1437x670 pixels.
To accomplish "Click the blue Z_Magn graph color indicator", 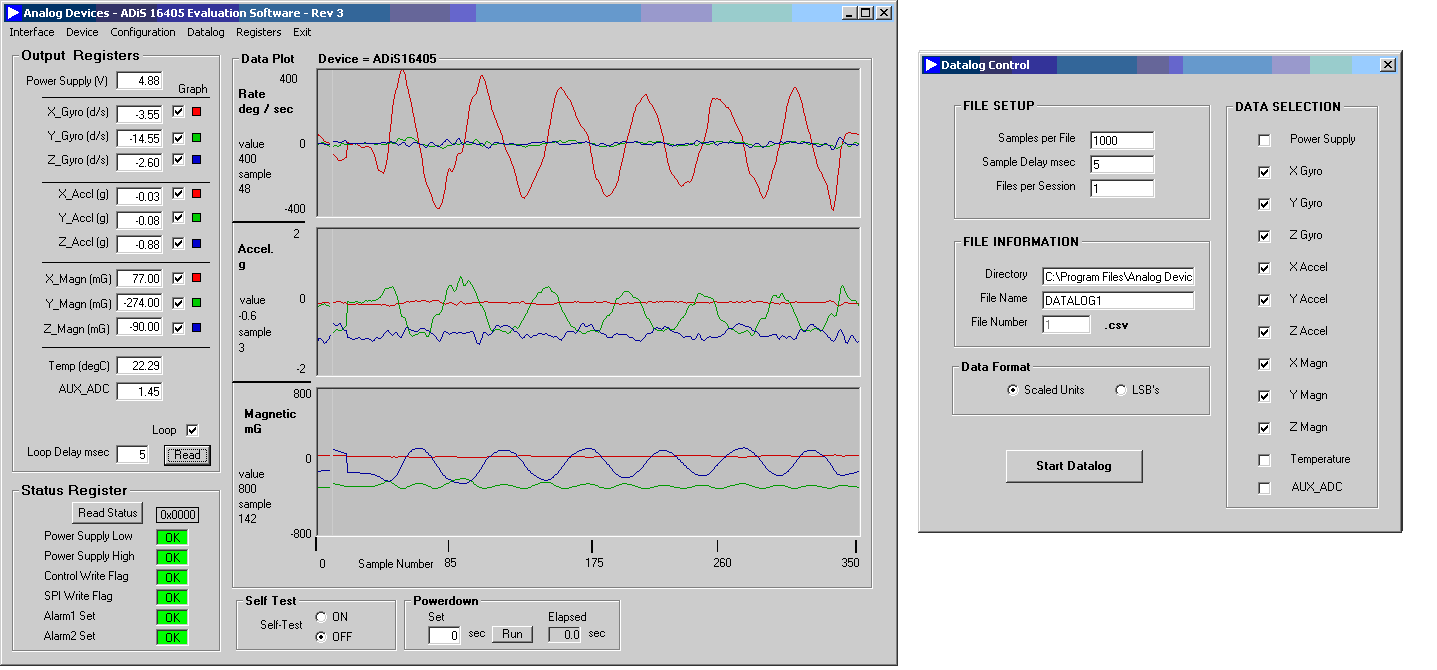I will pyautogui.click(x=196, y=328).
